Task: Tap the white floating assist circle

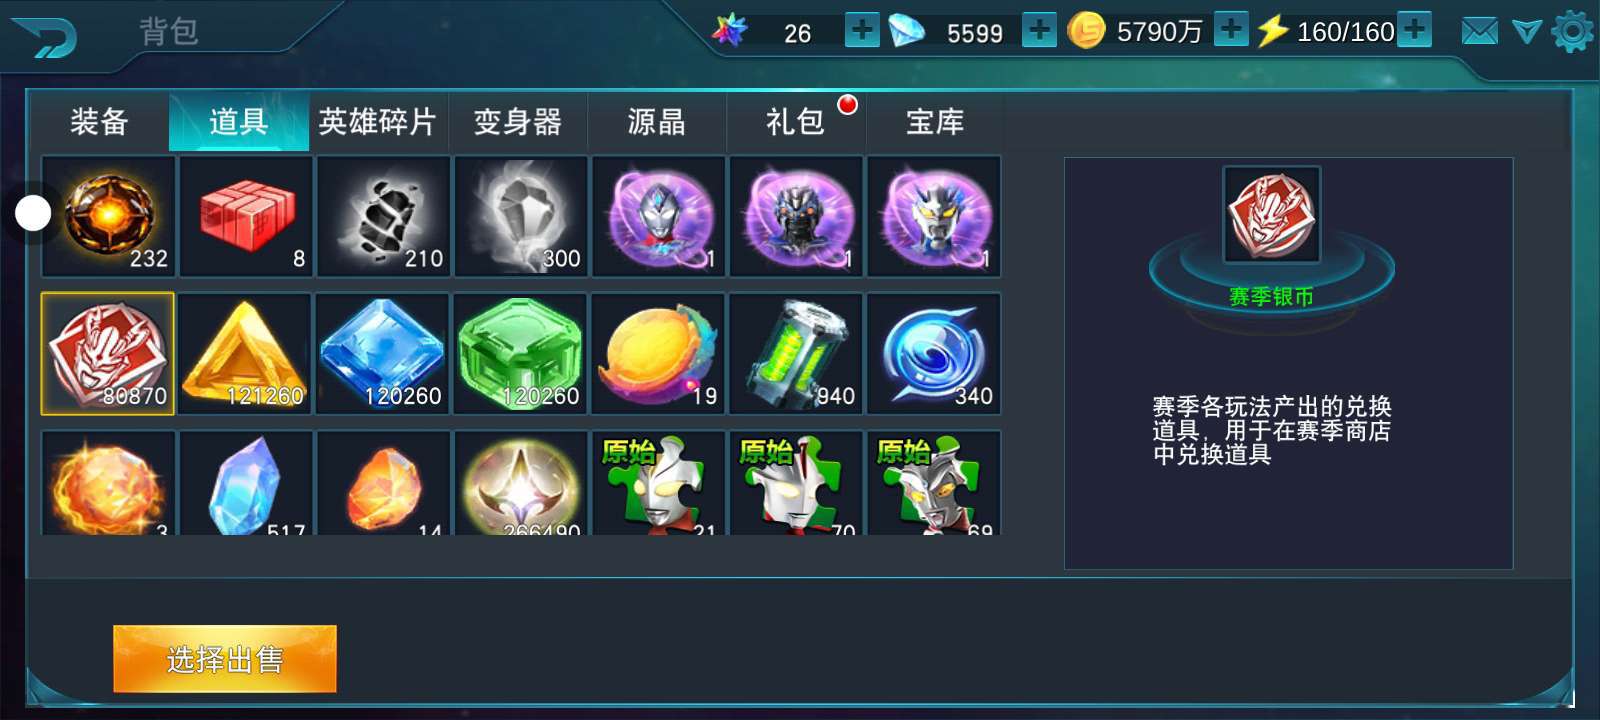Action: (33, 213)
